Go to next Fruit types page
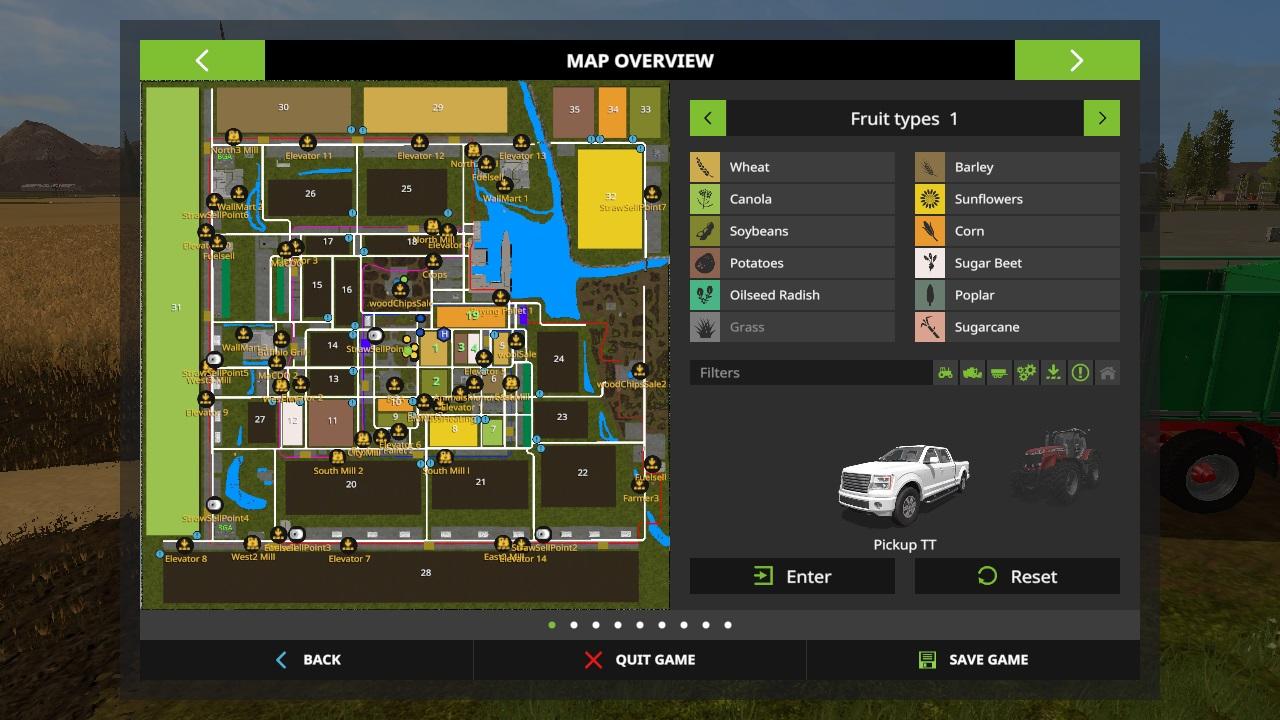 1101,118
